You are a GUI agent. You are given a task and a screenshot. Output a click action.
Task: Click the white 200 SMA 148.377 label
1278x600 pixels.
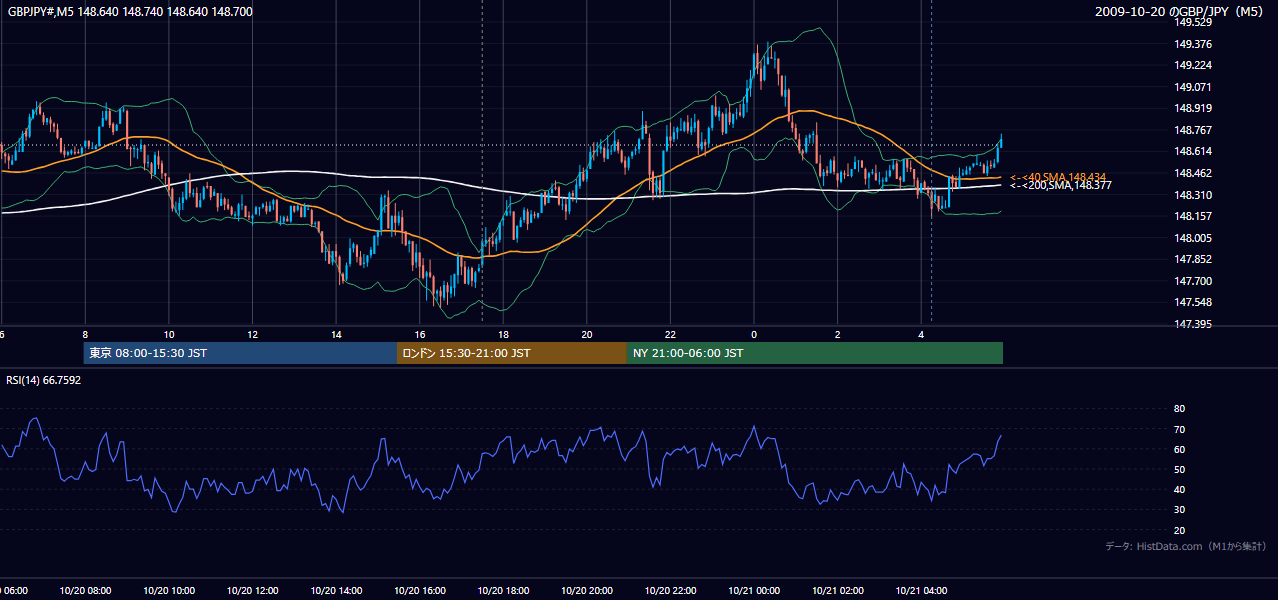[1060, 185]
